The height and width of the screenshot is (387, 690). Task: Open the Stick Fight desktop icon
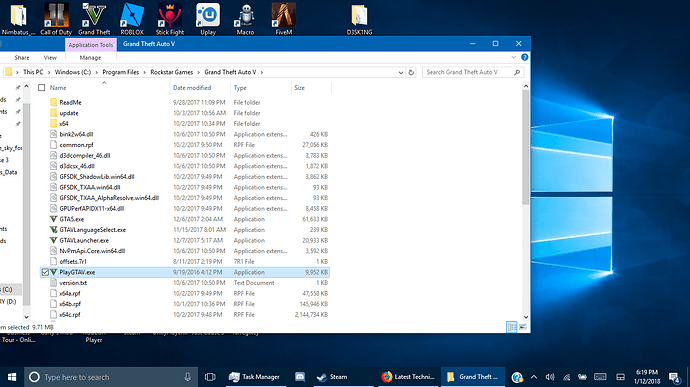coord(170,19)
